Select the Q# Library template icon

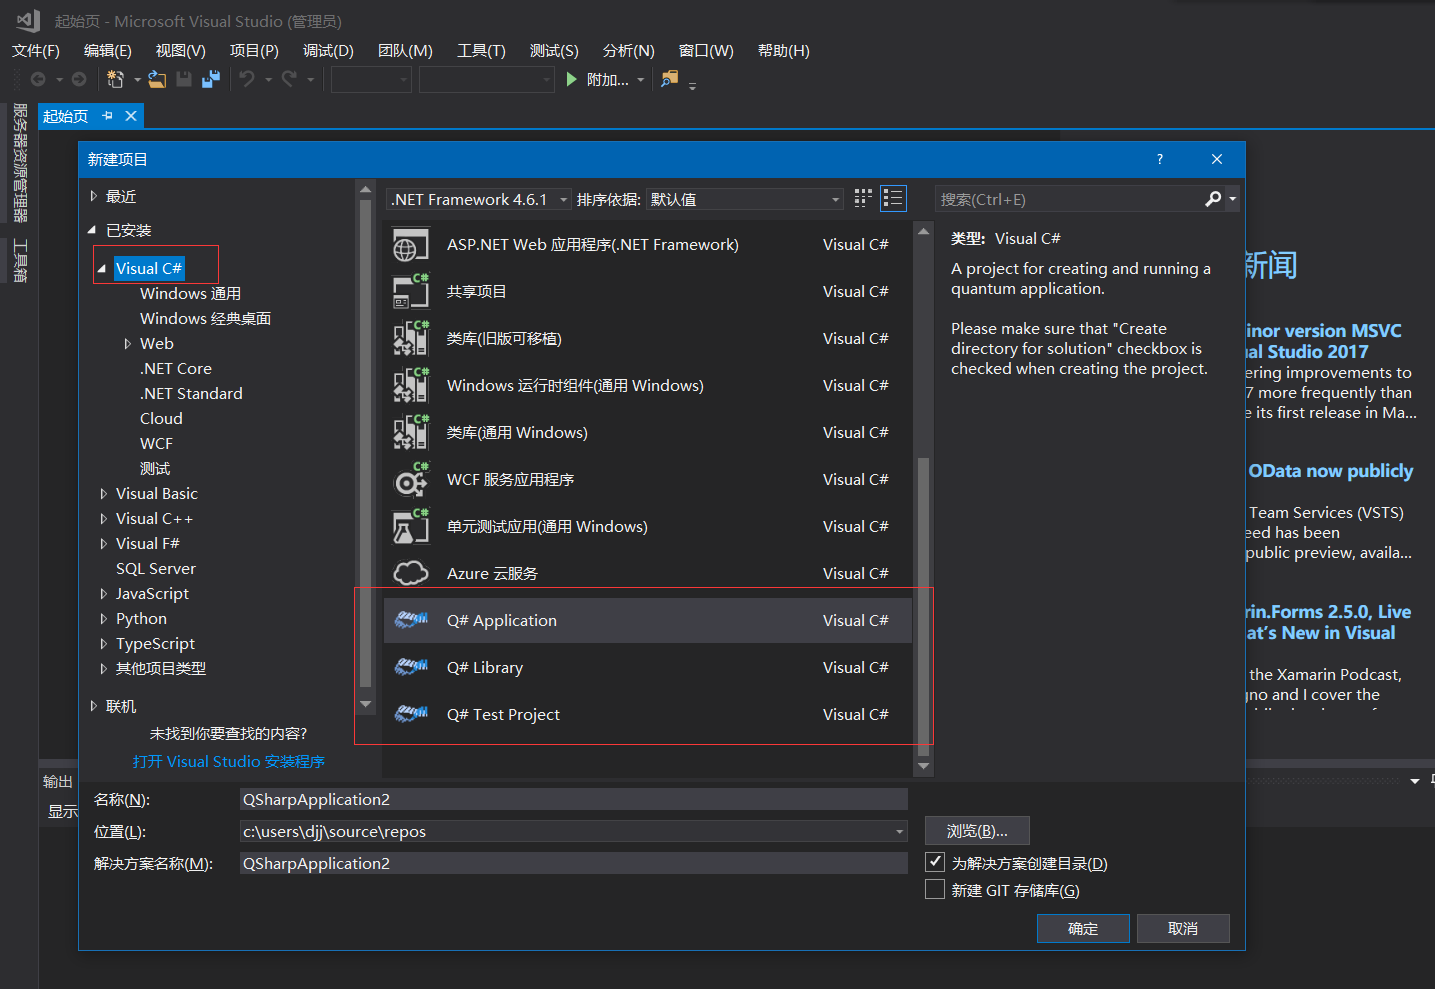click(x=410, y=668)
